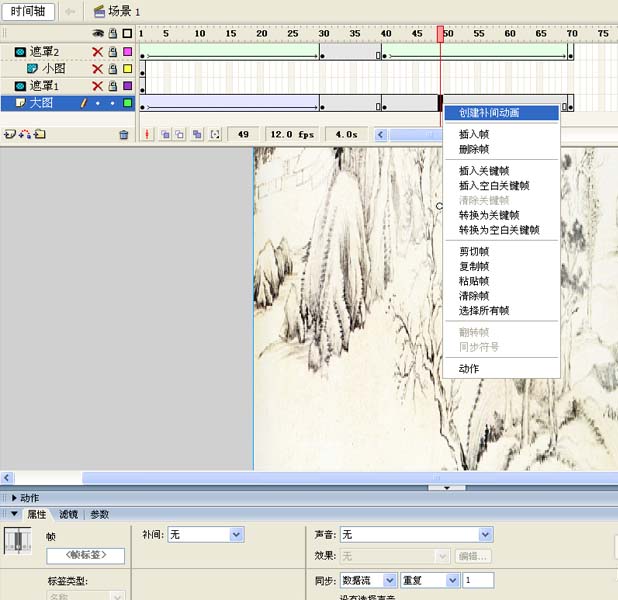Click the add motion guide layer icon
This screenshot has width=618, height=600.
click(25, 134)
